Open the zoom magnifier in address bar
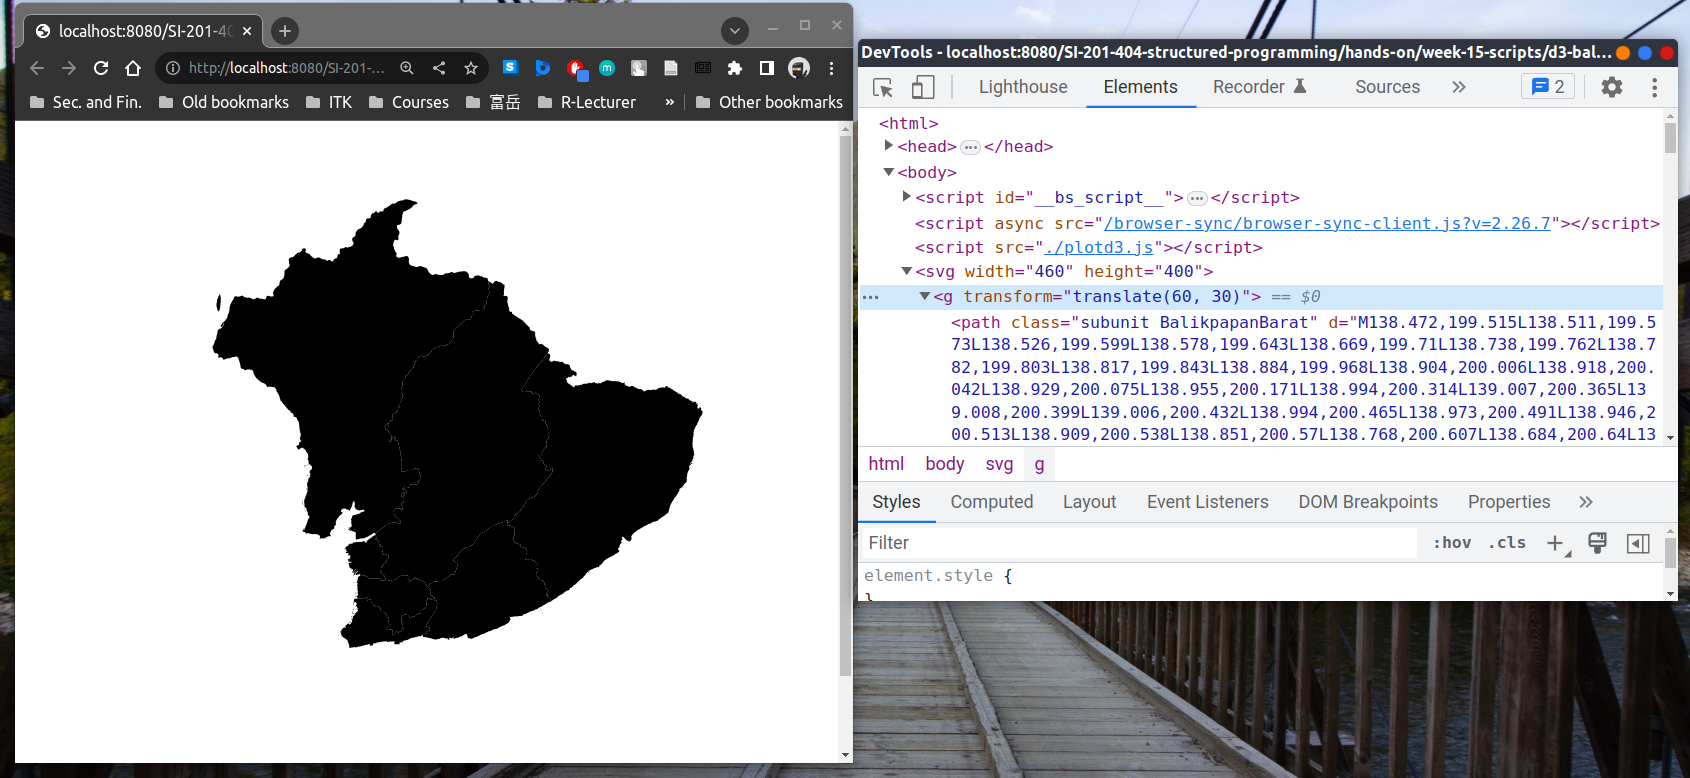This screenshot has height=778, width=1690. tap(407, 68)
